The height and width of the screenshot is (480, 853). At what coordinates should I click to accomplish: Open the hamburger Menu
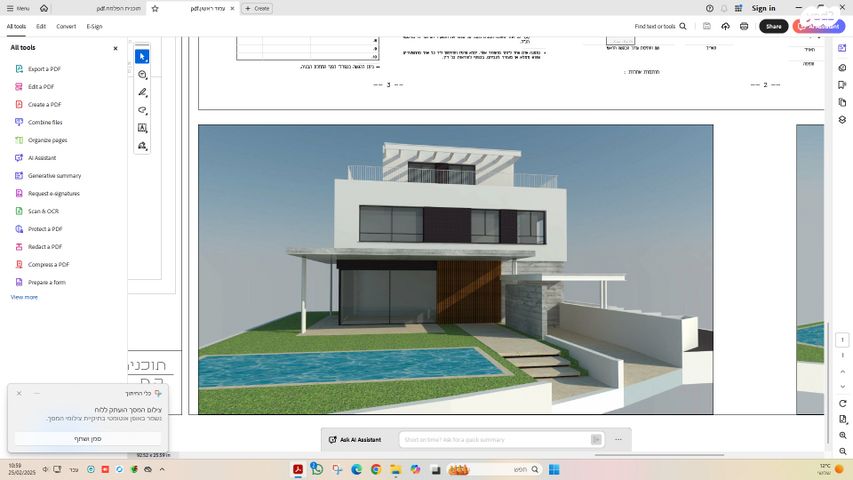tap(17, 8)
